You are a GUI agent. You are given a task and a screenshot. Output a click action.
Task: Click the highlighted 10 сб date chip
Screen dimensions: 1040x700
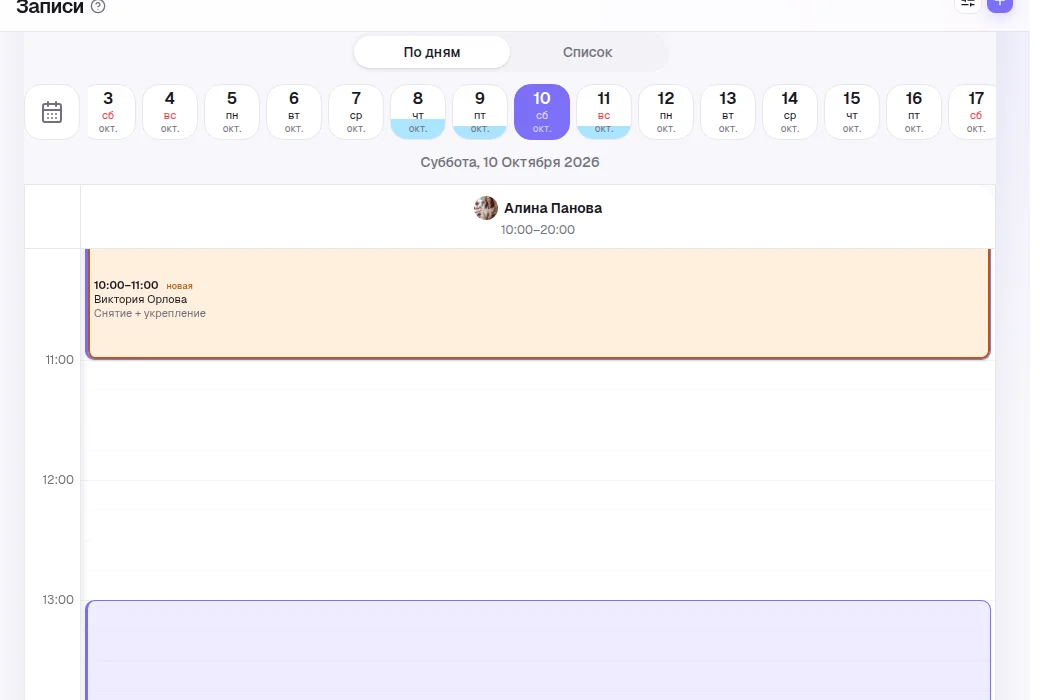point(542,112)
